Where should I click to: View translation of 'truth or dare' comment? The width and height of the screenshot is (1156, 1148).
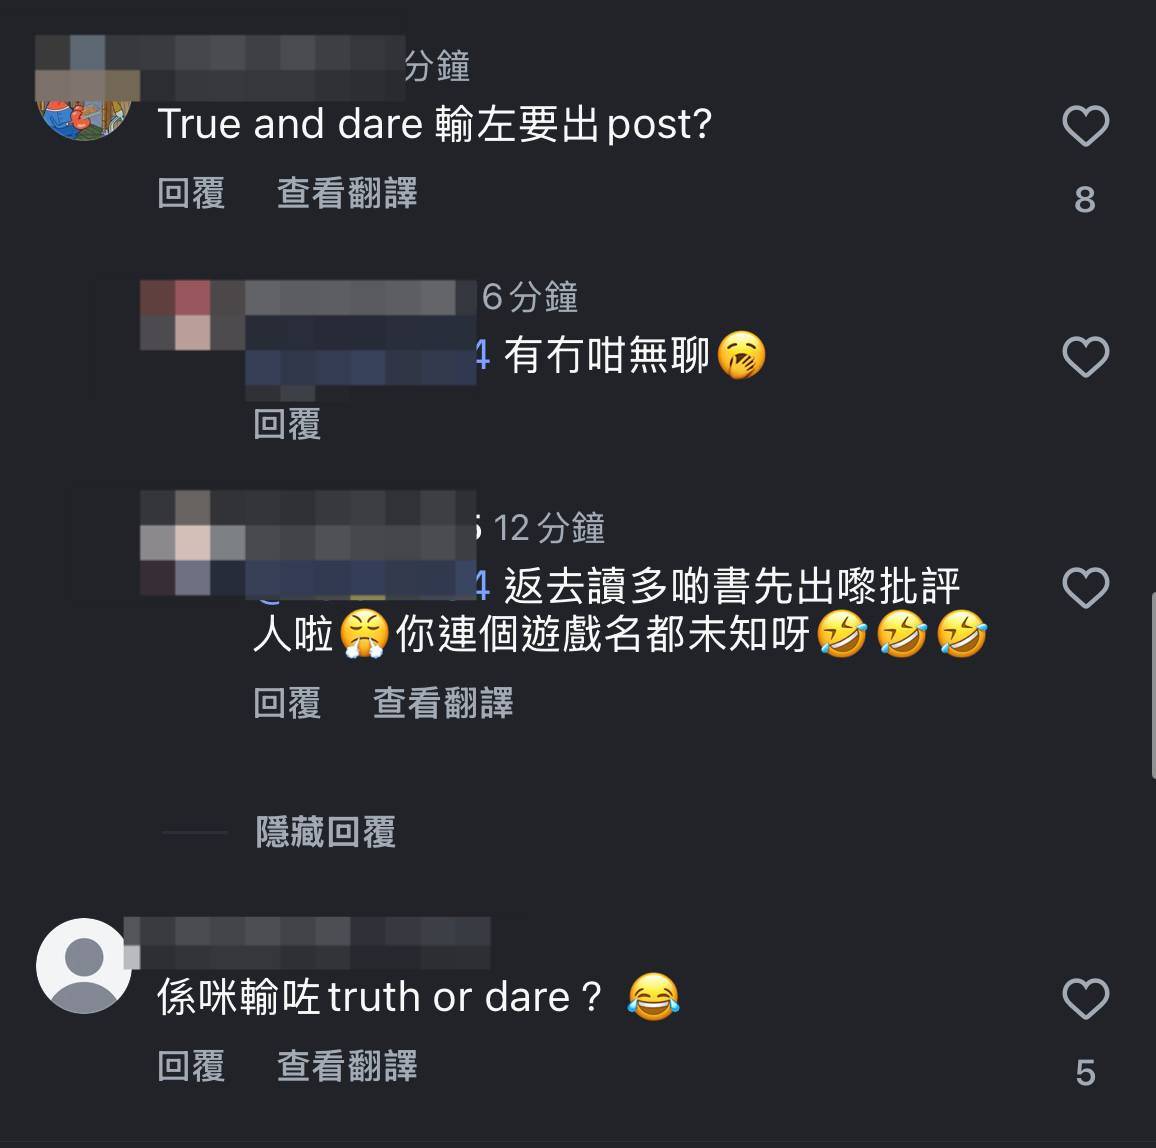347,1066
